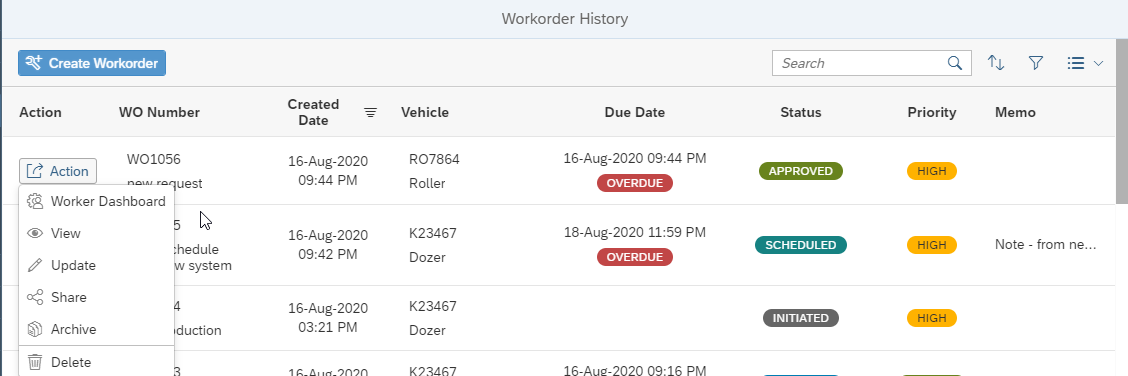Click the Priority column header

932,112
